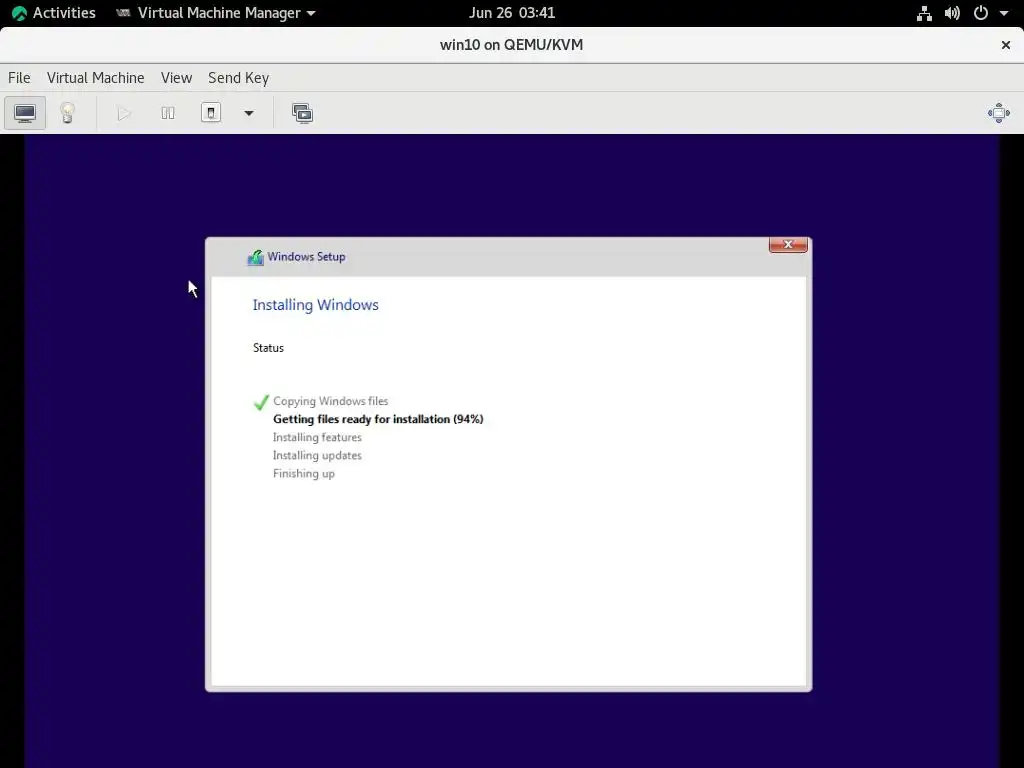Viewport: 1024px width, 768px height.
Task: Open the clock and calendar panel
Action: (512, 13)
